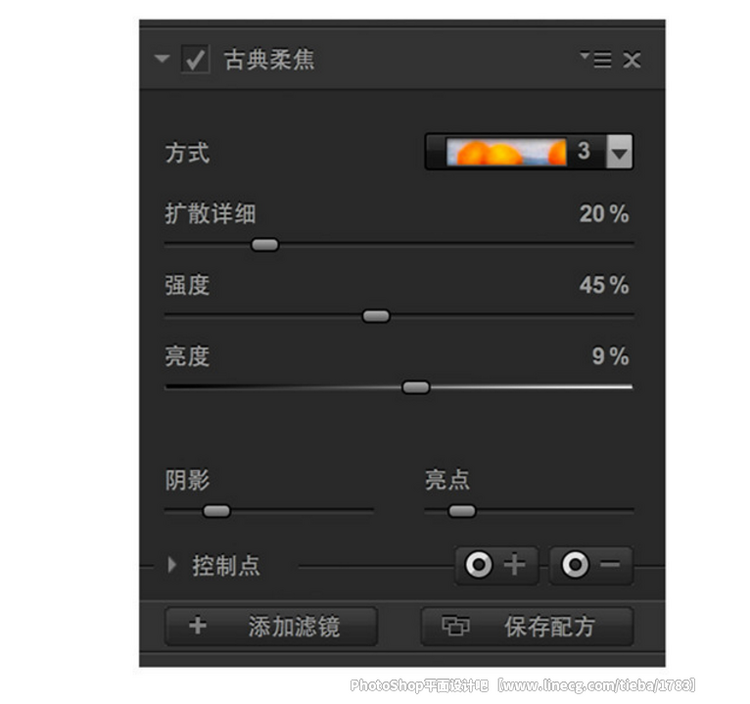Image resolution: width=750 pixels, height=704 pixels.
Task: Remove the 古典柔焦 filter with X icon
Action: pos(632,60)
